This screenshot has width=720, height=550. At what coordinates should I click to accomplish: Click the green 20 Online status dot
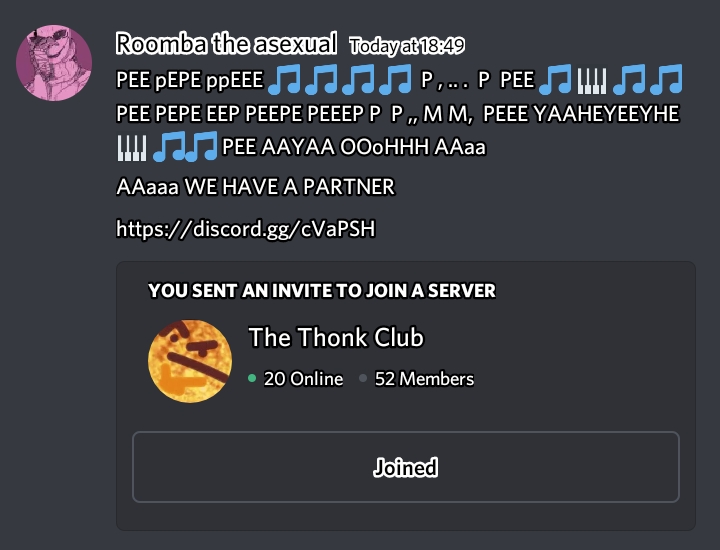click(252, 378)
